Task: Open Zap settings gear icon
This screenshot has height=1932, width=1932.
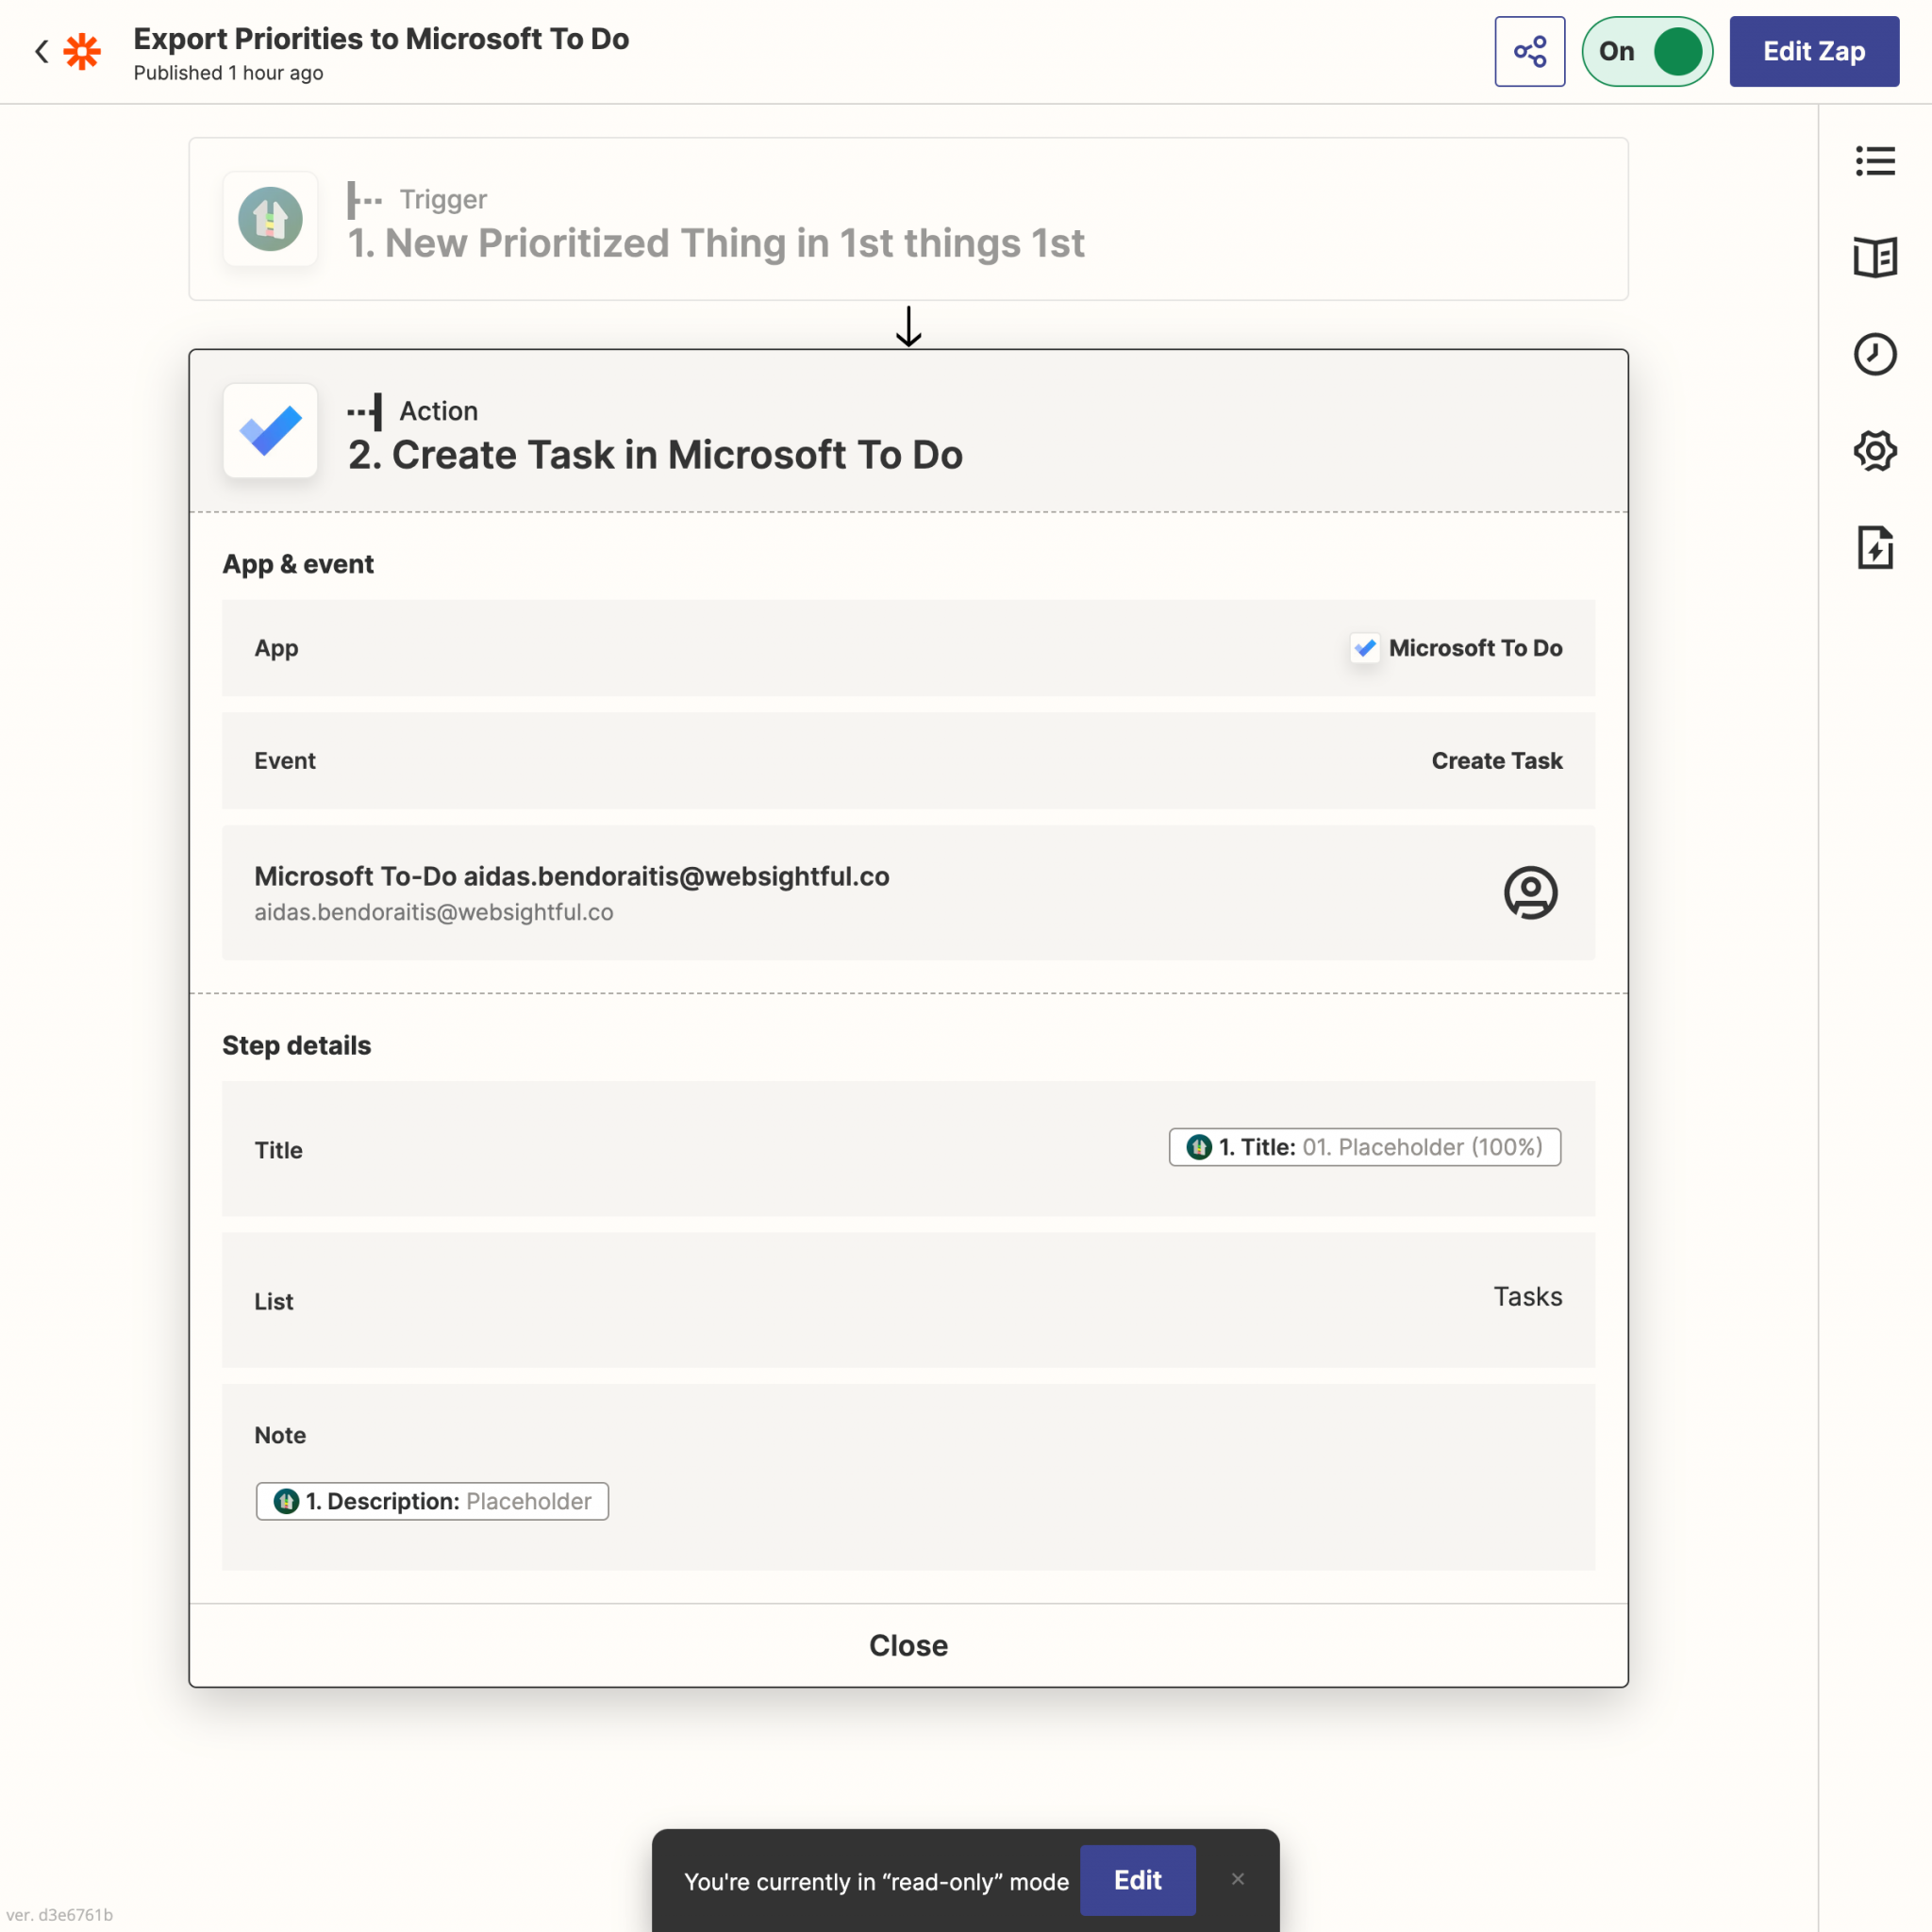Action: click(x=1875, y=451)
